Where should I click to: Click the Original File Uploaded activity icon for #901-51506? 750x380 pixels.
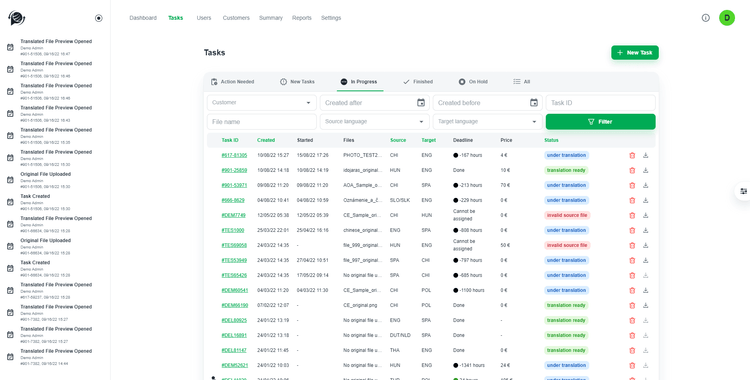[10, 180]
